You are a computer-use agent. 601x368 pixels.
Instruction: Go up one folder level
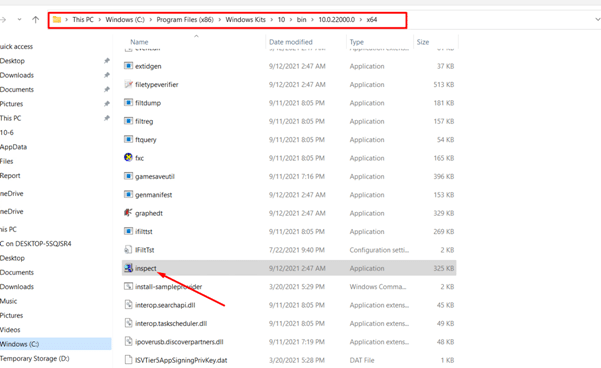pyautogui.click(x=35, y=20)
